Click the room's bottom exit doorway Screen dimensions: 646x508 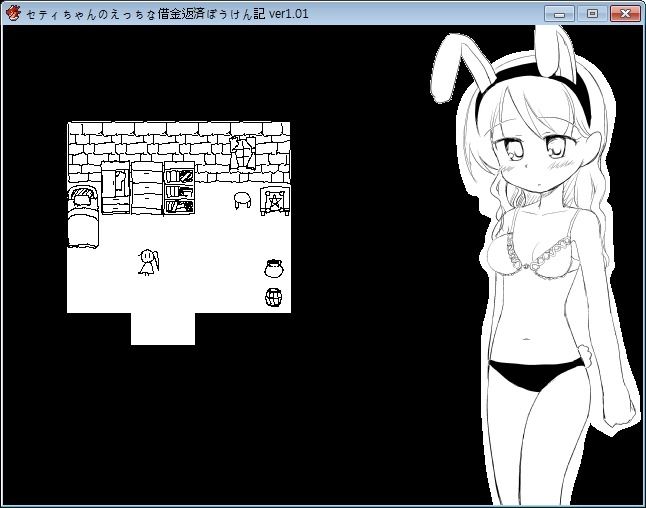point(163,329)
